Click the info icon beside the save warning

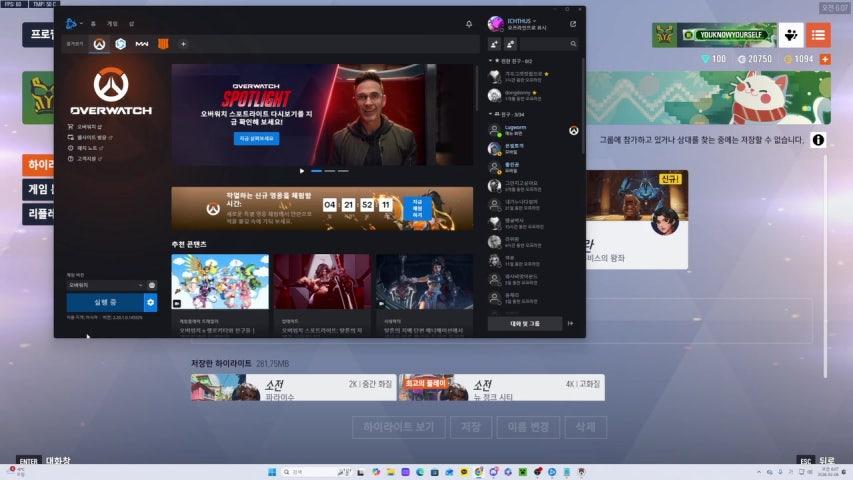(818, 140)
